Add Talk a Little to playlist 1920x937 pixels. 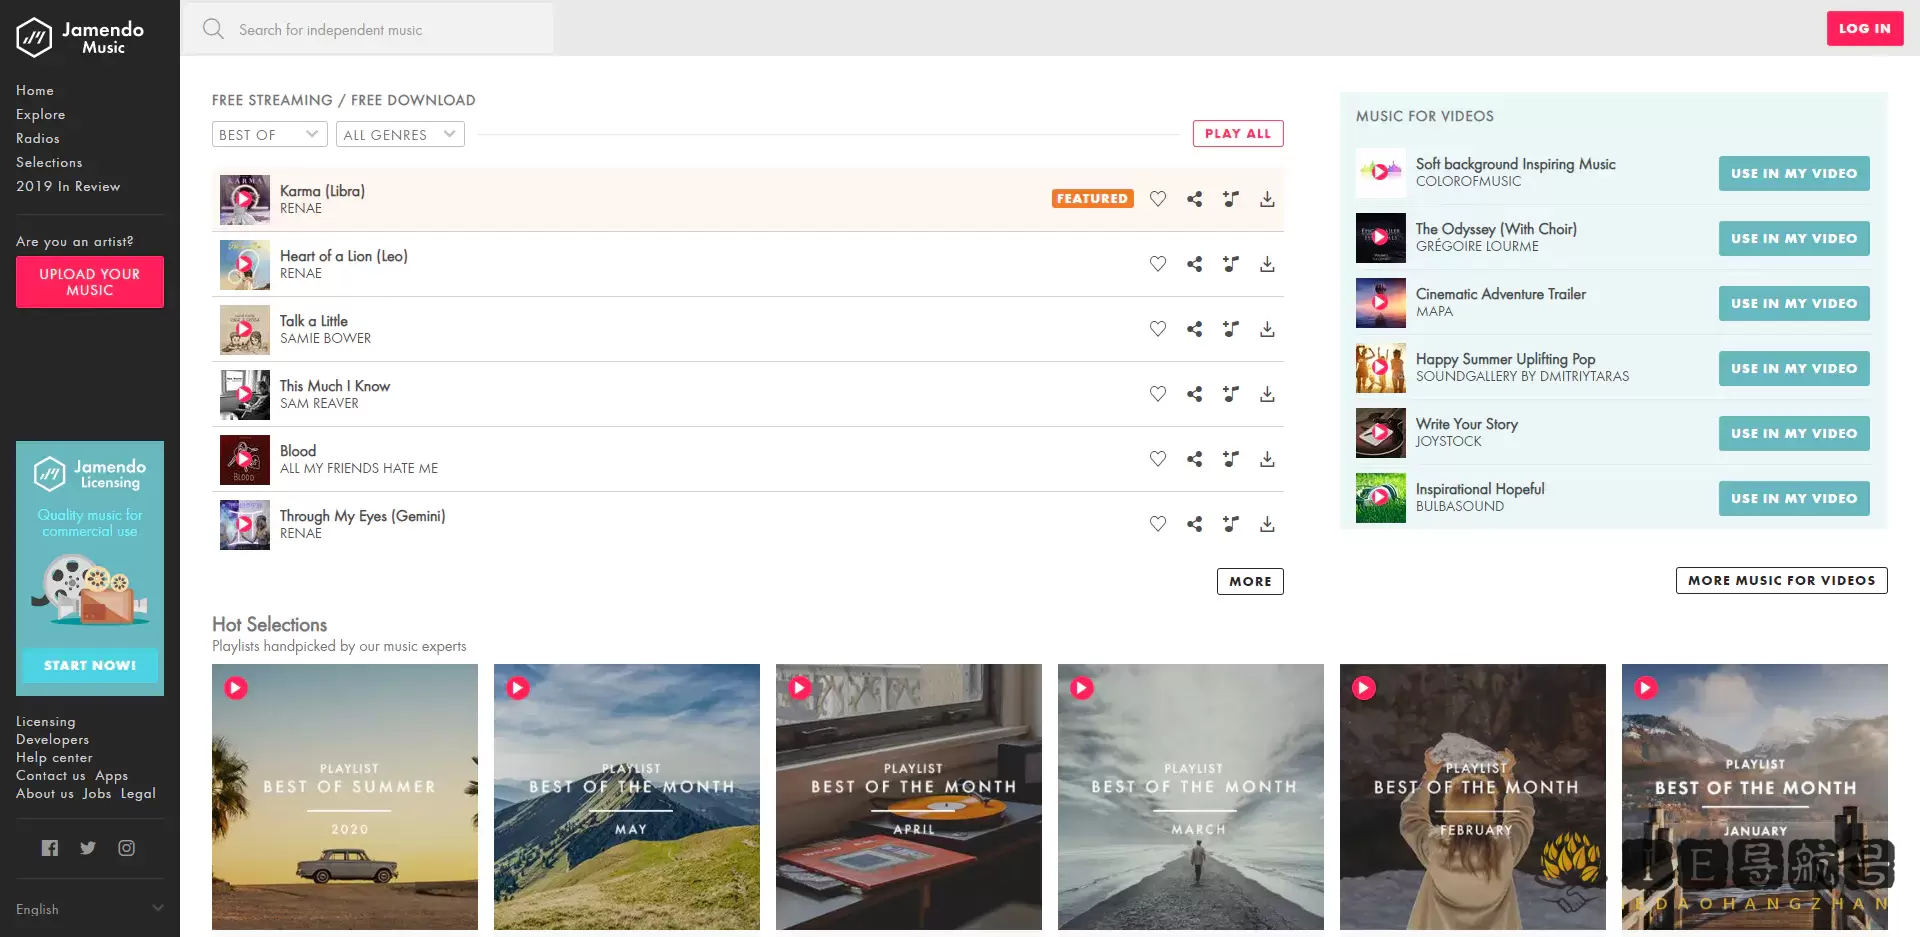1231,329
